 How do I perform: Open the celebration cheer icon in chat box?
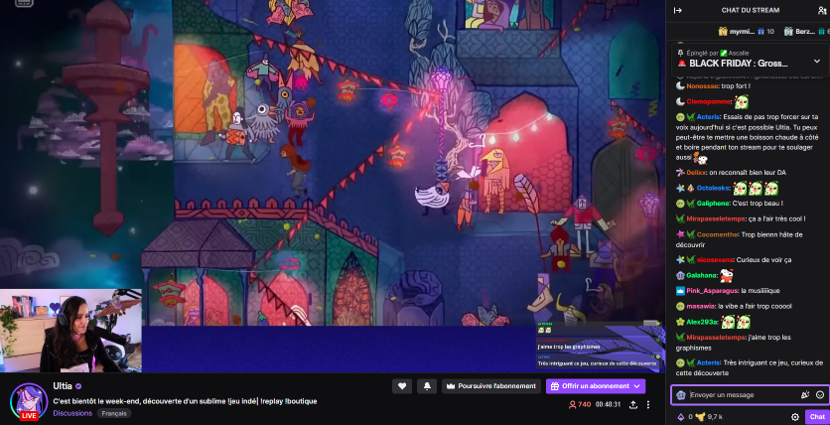tap(805, 395)
